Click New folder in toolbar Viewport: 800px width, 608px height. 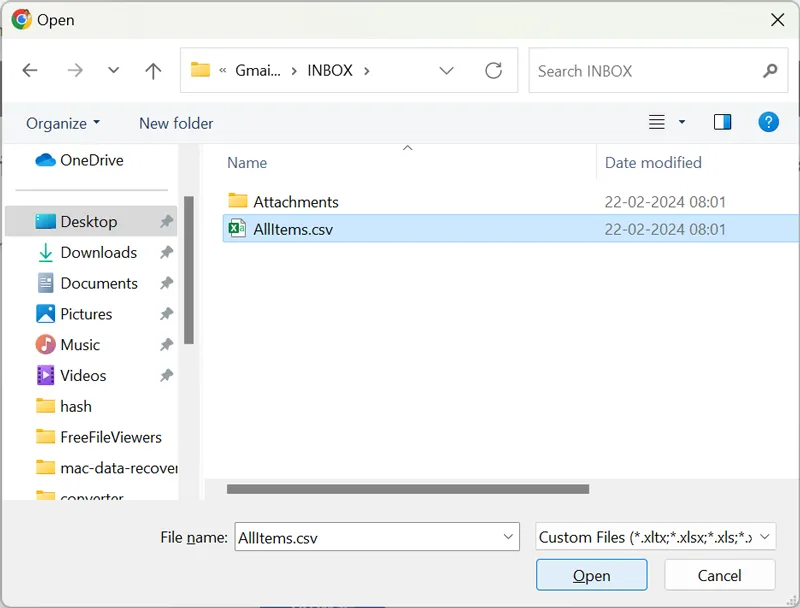tap(176, 123)
